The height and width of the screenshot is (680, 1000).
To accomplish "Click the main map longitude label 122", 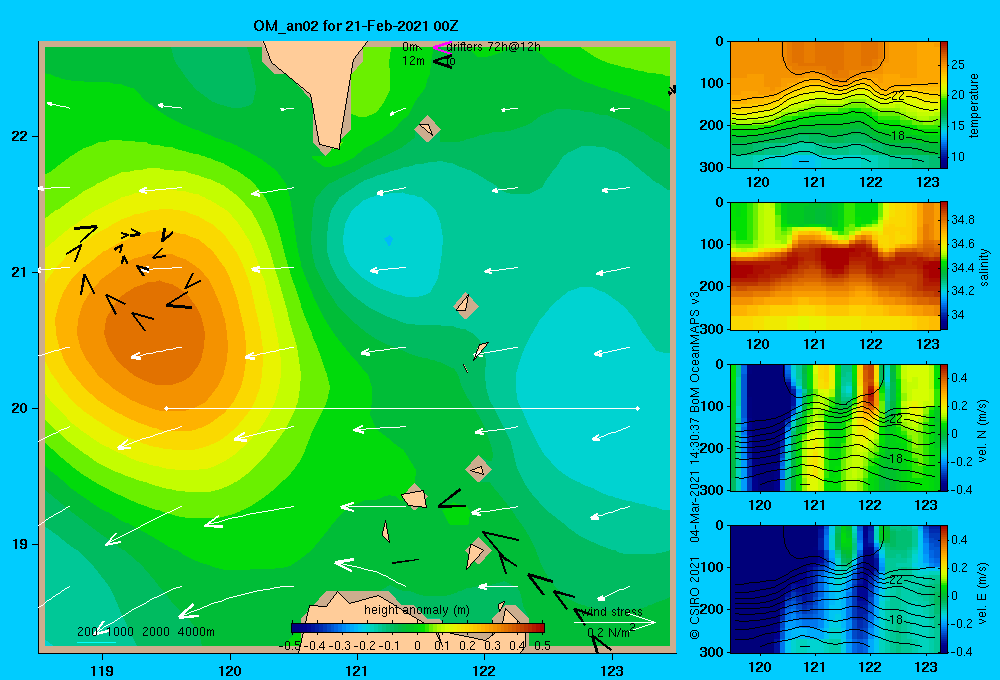I will pyautogui.click(x=484, y=670).
